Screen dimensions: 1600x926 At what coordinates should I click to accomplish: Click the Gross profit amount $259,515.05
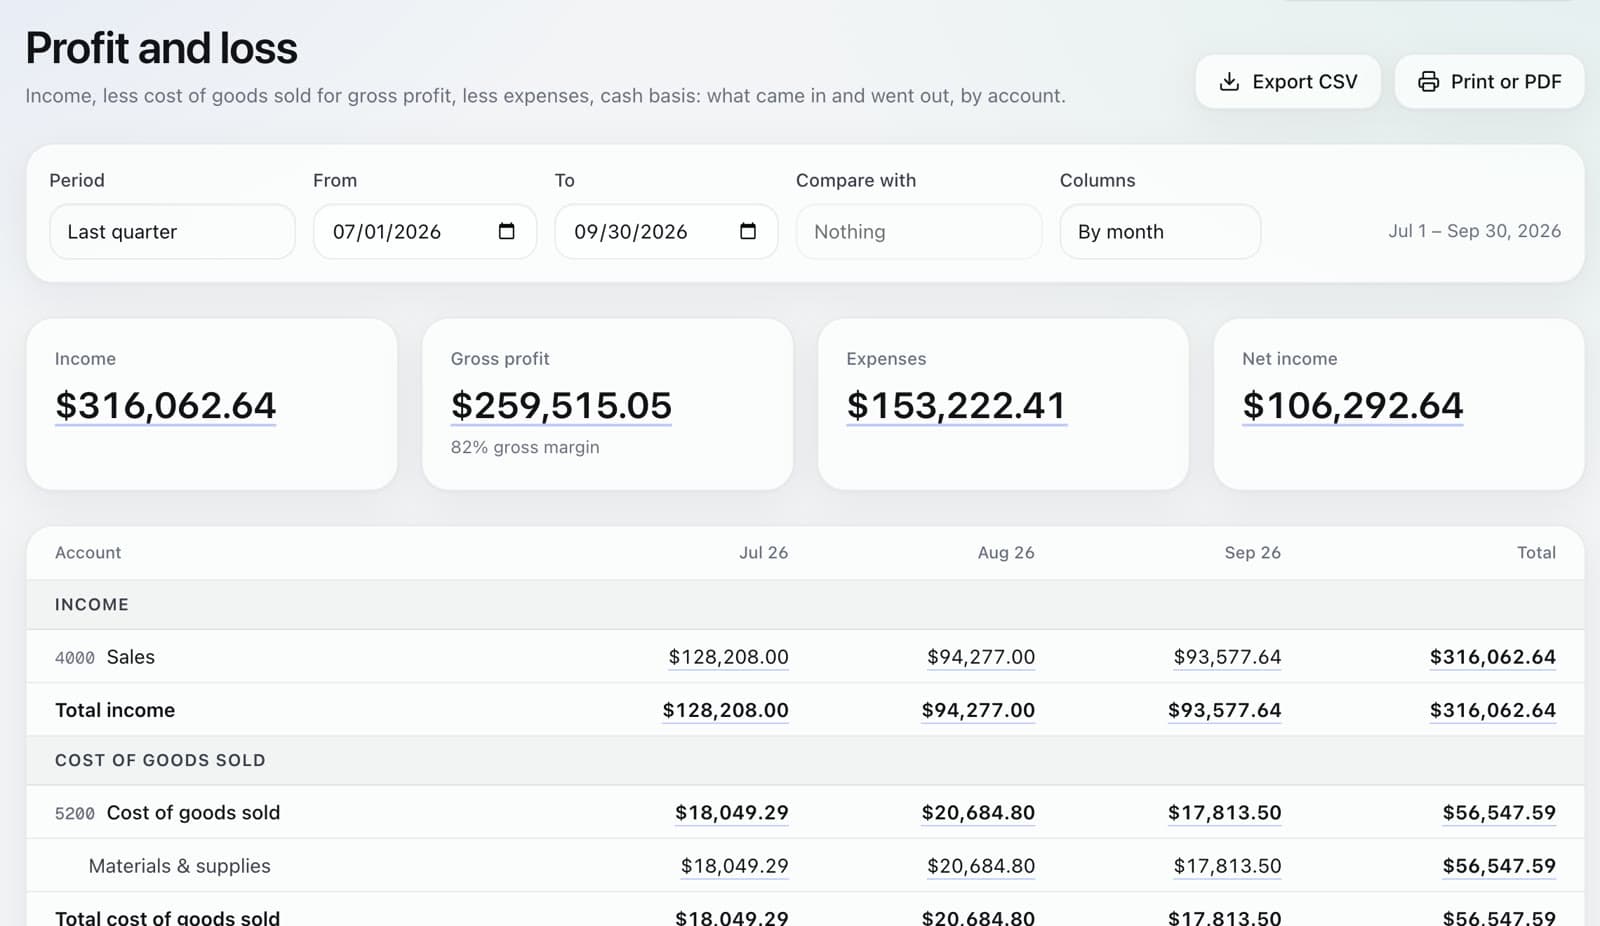[561, 405]
